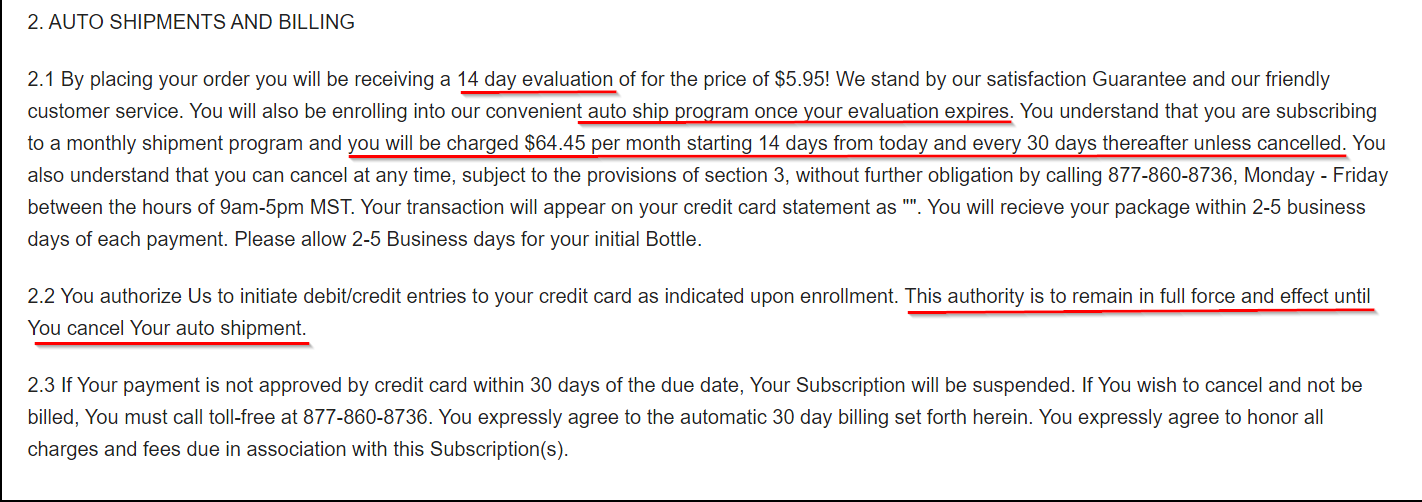The image size is (1422, 502).
Task: Click the "2.3" paragraph number
Action: pos(41,385)
